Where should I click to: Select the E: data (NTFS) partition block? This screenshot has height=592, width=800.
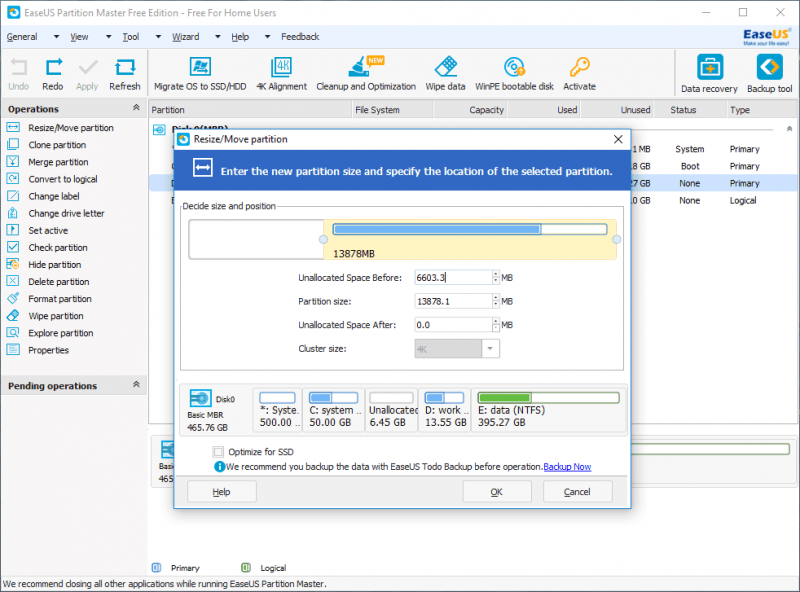coord(548,409)
